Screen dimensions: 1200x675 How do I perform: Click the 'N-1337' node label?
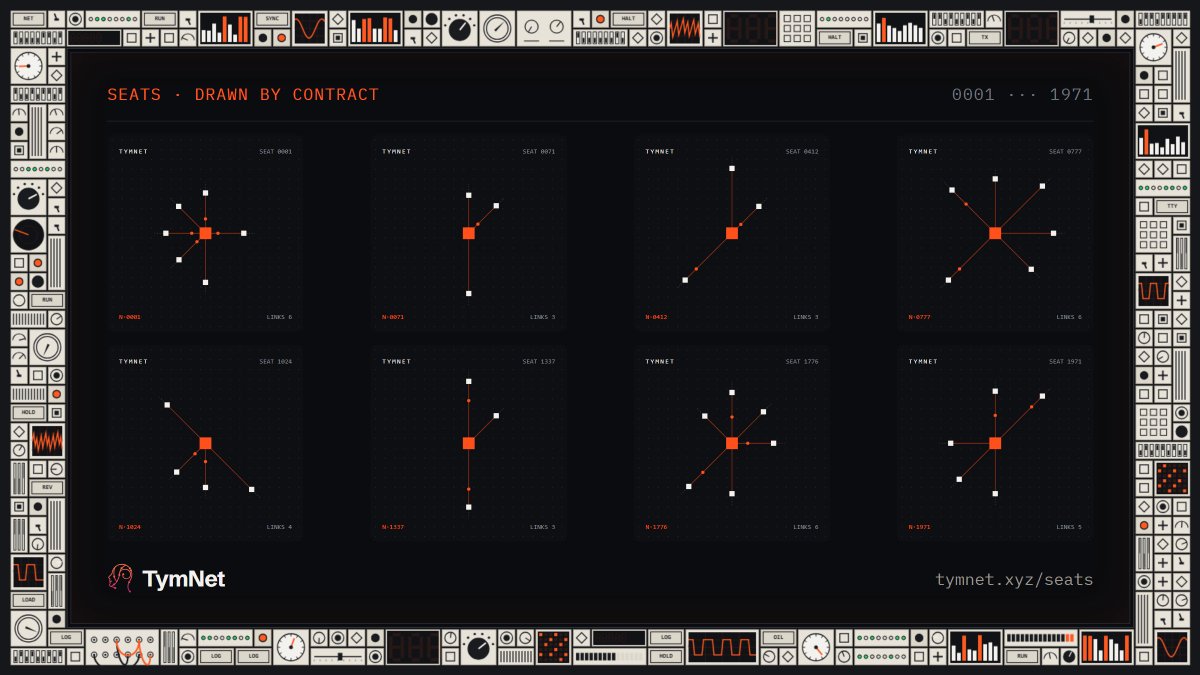click(393, 527)
